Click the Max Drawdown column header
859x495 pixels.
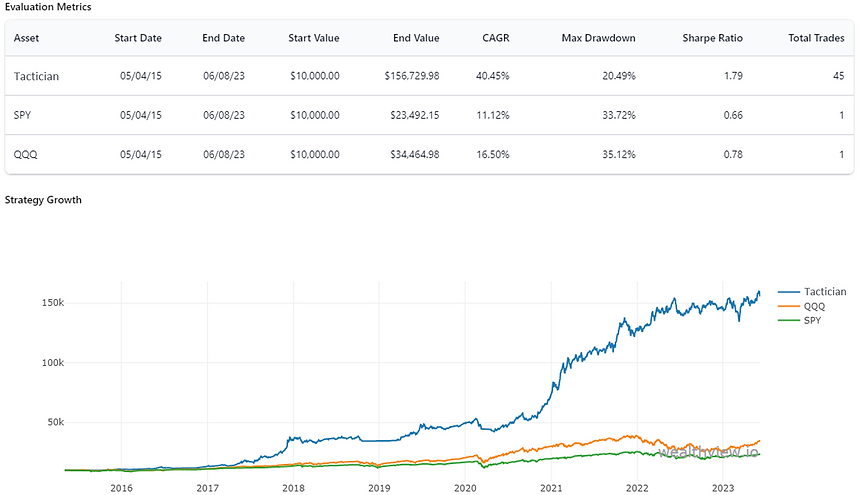click(x=599, y=38)
